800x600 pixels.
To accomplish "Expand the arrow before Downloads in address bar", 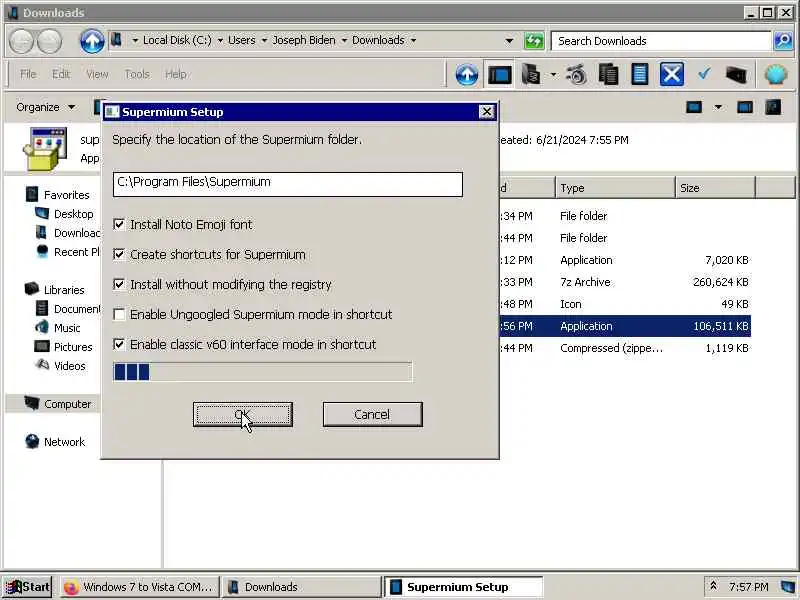I will point(344,40).
